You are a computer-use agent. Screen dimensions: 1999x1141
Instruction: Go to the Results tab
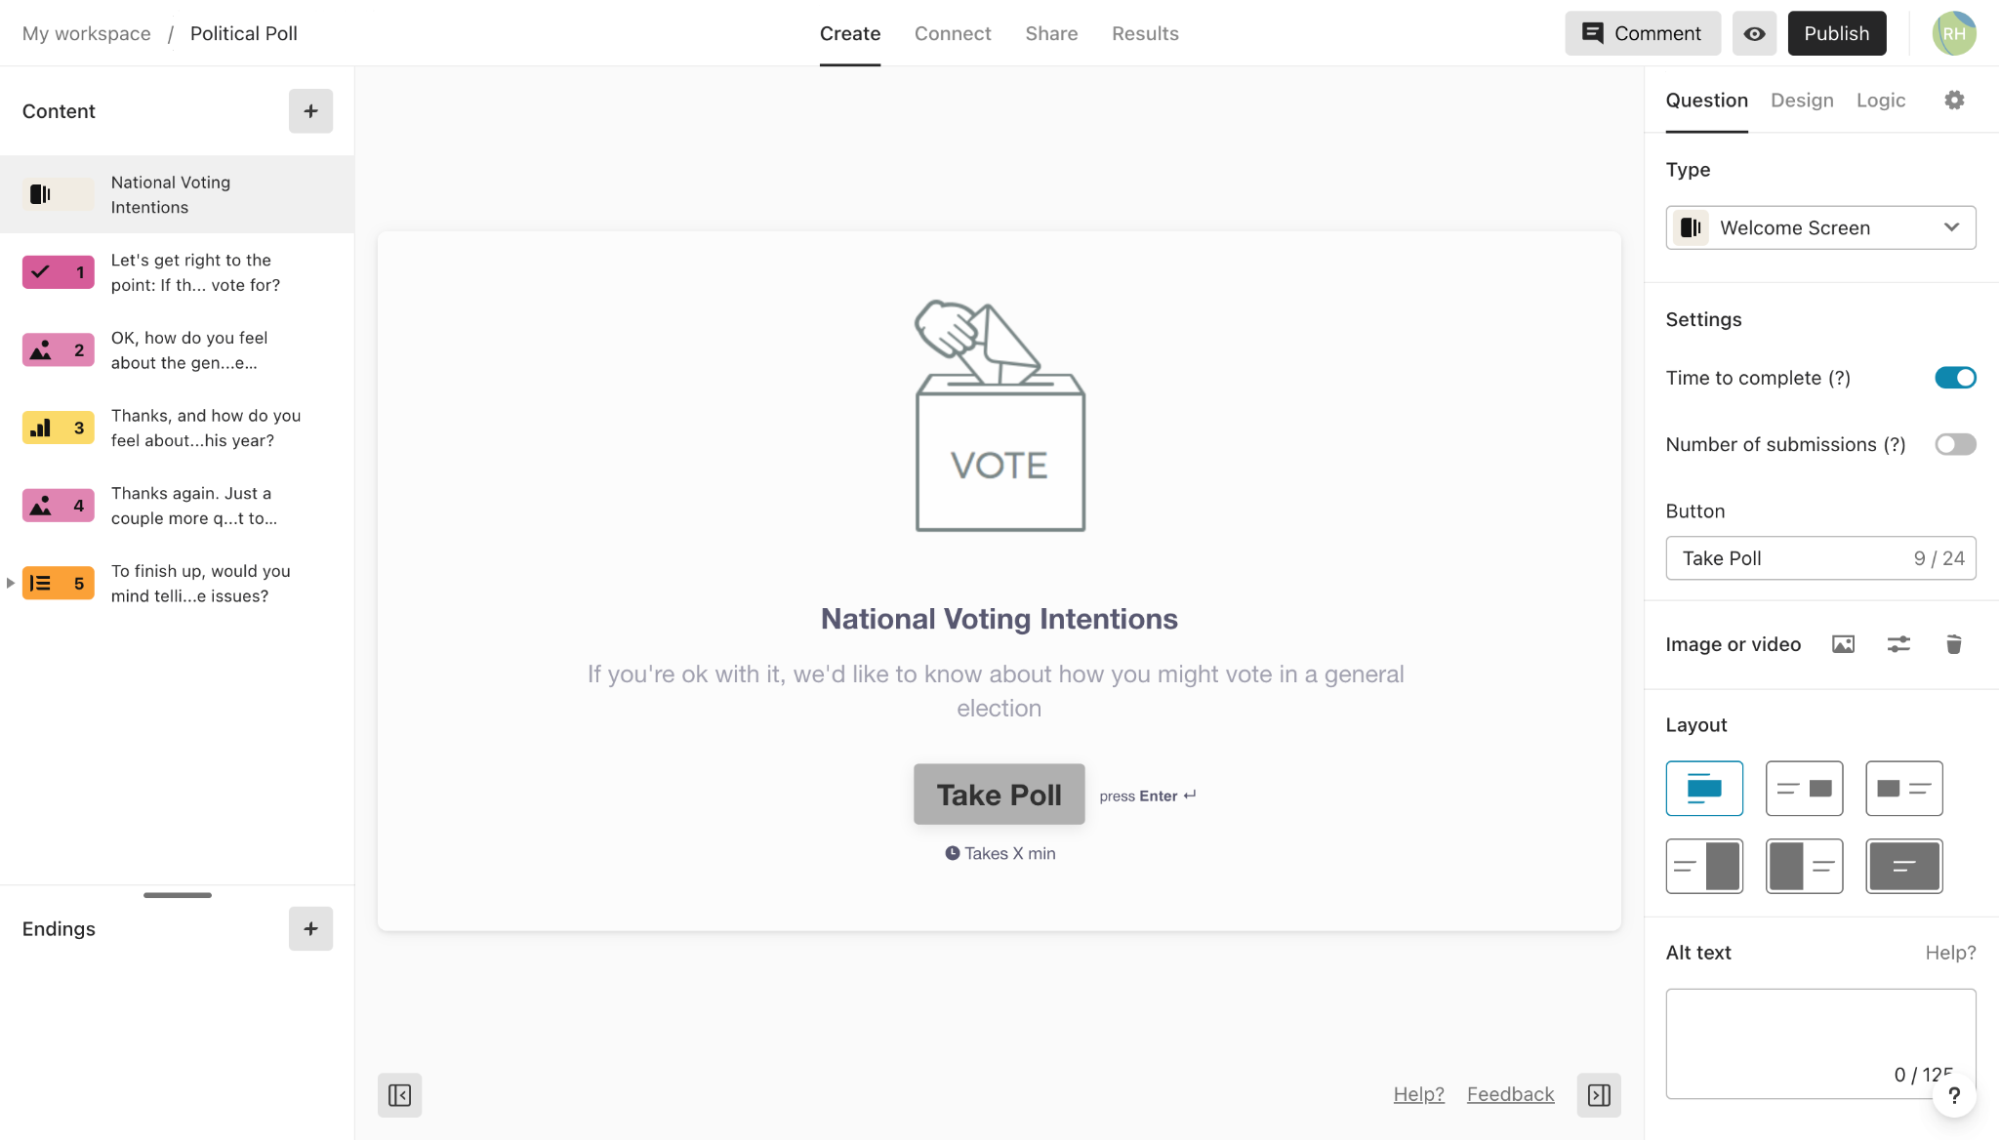(1145, 33)
